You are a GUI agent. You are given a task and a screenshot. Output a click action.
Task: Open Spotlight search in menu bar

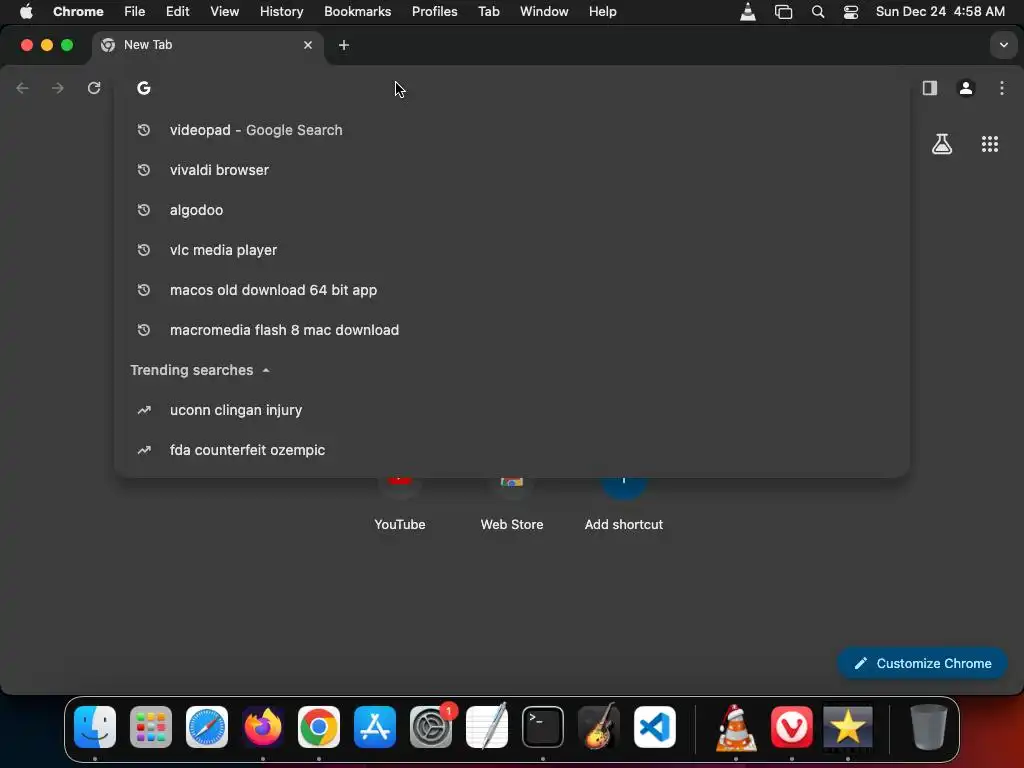(818, 11)
